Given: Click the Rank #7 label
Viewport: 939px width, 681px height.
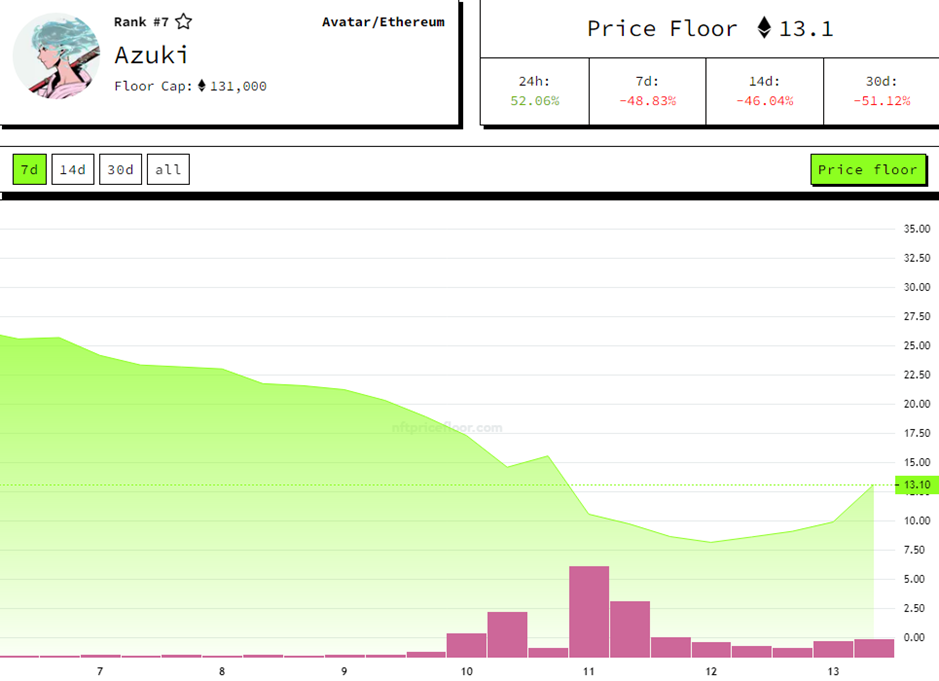Looking at the screenshot, I should [x=141, y=22].
